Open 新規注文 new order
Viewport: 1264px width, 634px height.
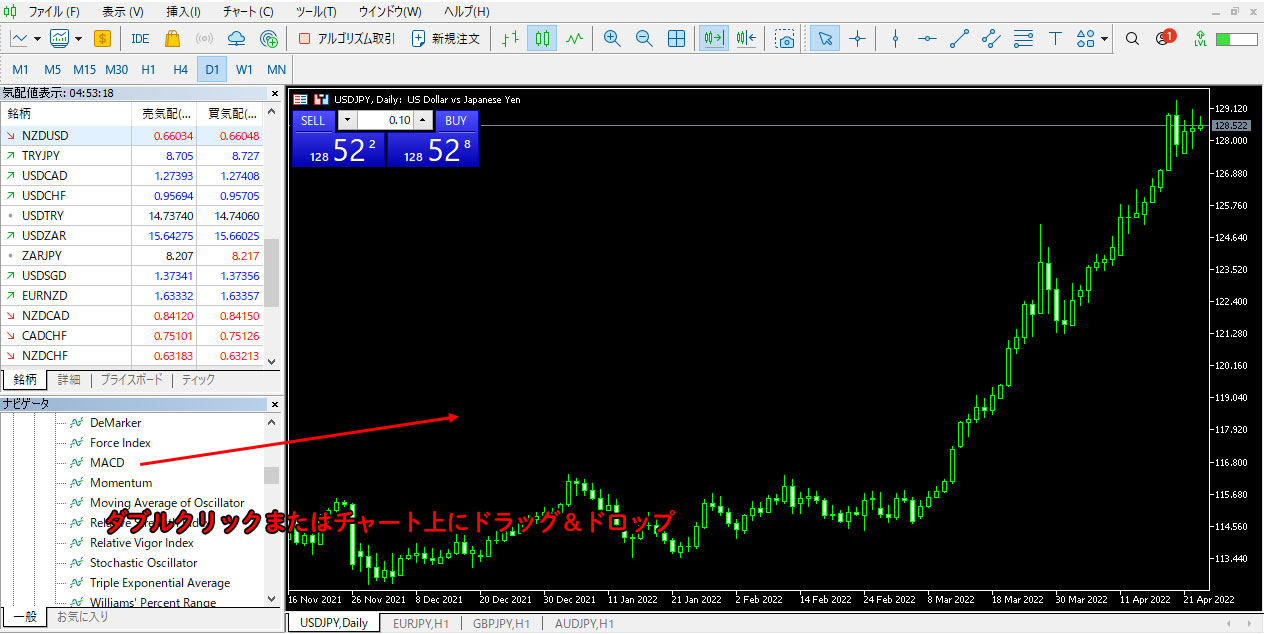446,38
